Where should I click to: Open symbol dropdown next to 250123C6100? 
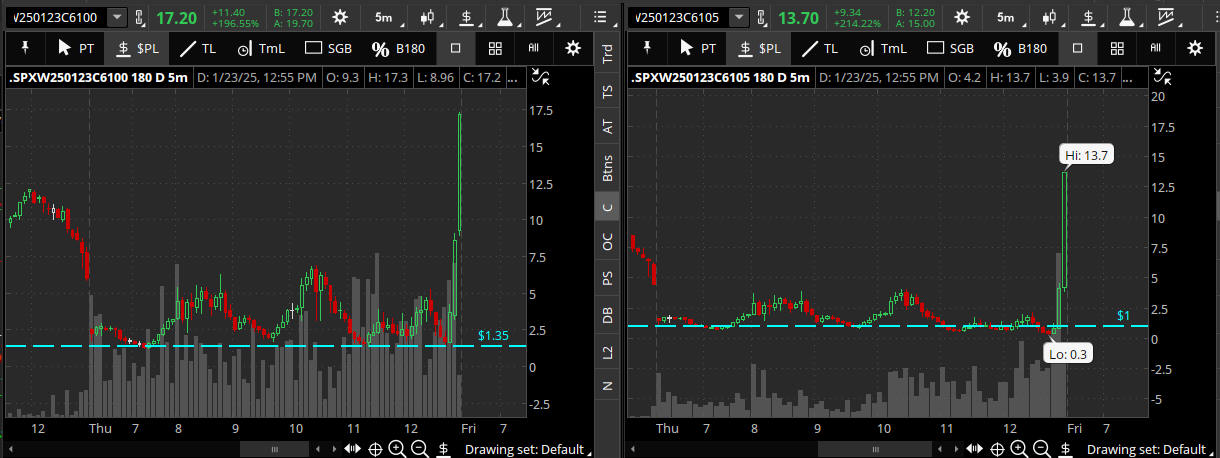[x=117, y=17]
